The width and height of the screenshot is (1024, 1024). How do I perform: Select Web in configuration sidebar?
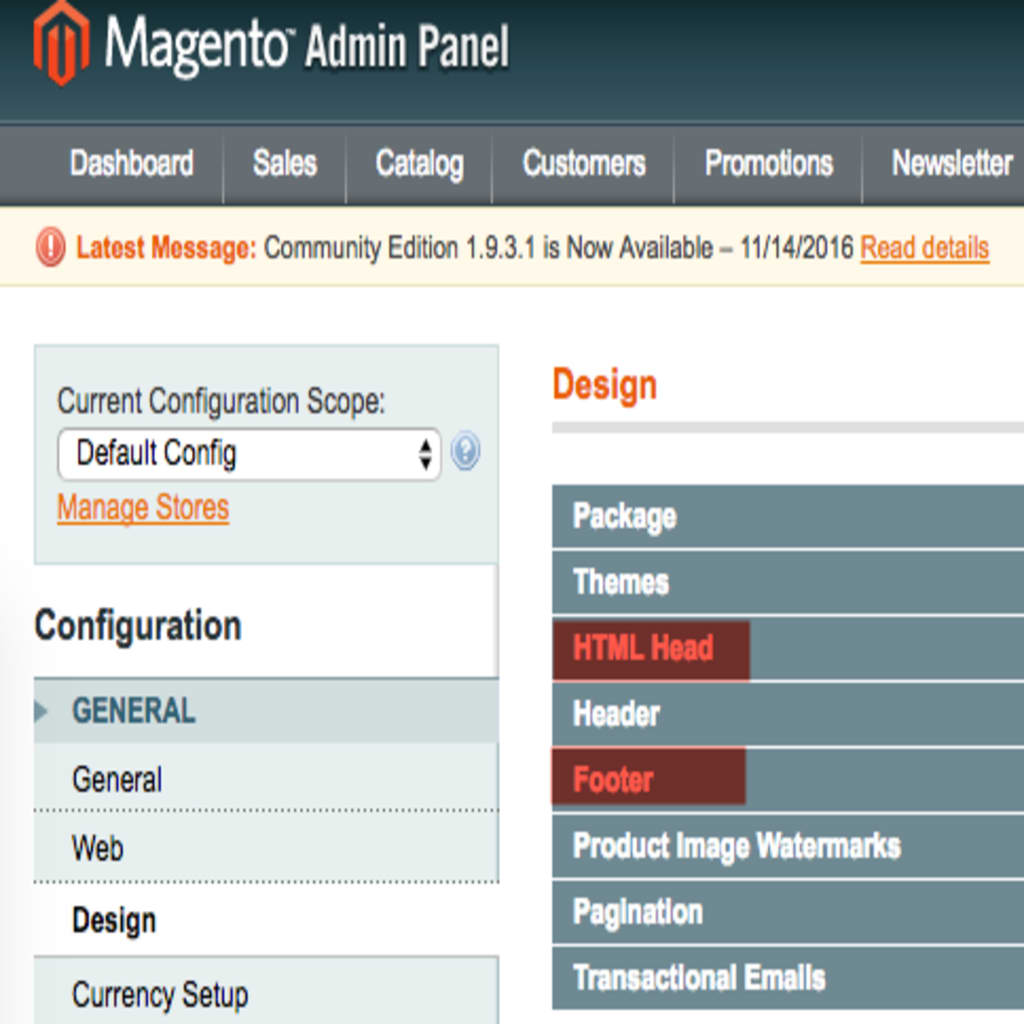point(266,848)
